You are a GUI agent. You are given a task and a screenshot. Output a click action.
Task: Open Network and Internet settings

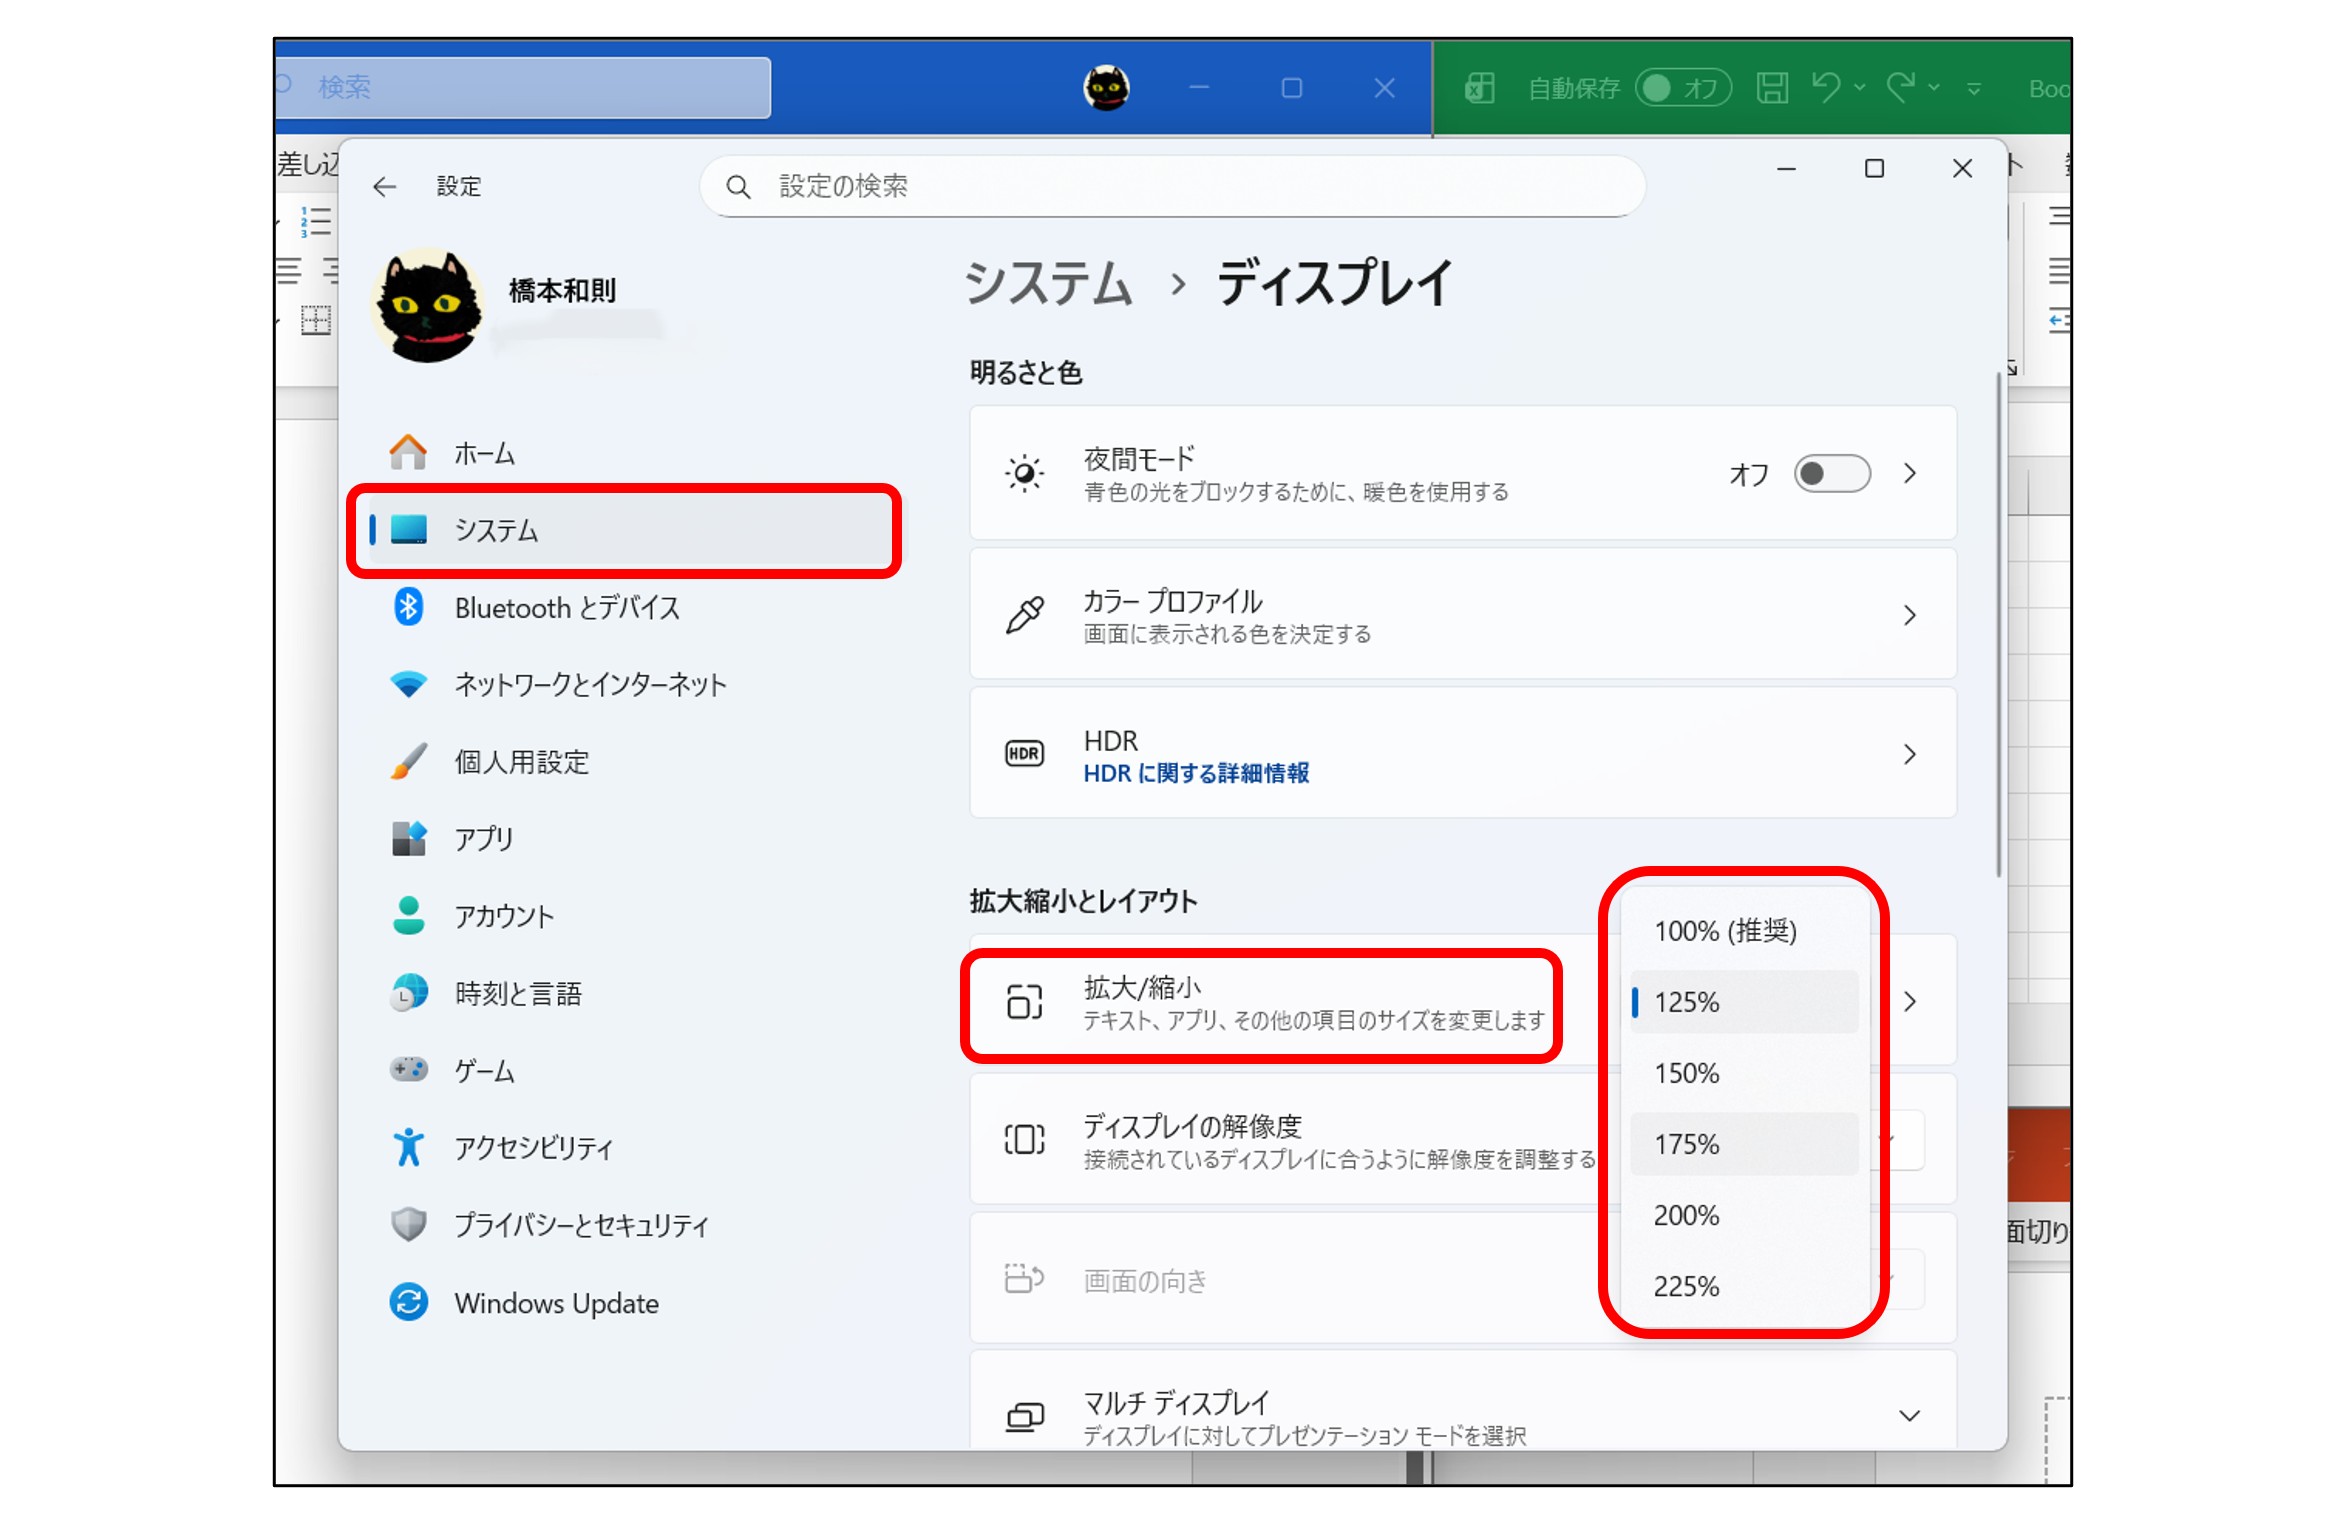(x=589, y=685)
